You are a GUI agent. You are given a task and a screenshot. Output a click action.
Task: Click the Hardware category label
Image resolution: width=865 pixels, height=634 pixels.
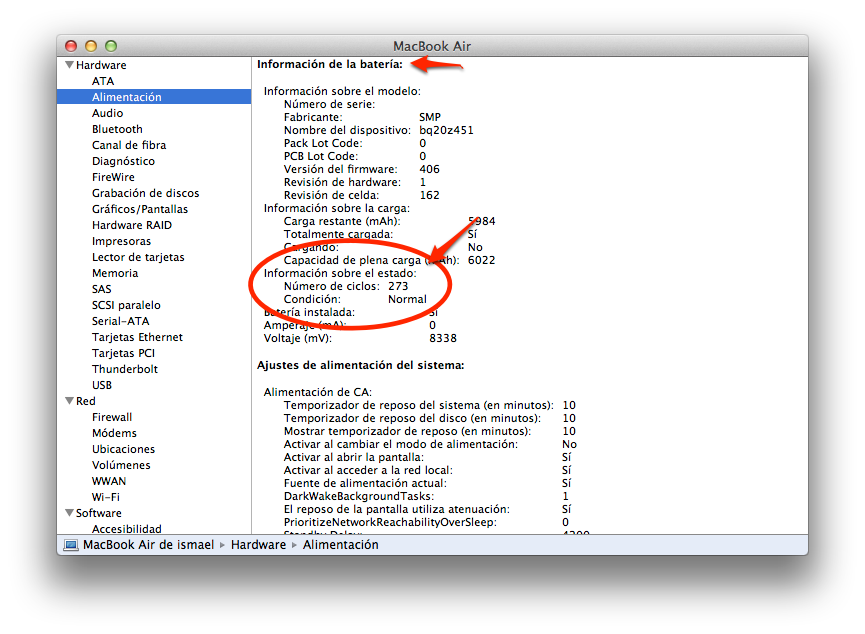point(101,65)
